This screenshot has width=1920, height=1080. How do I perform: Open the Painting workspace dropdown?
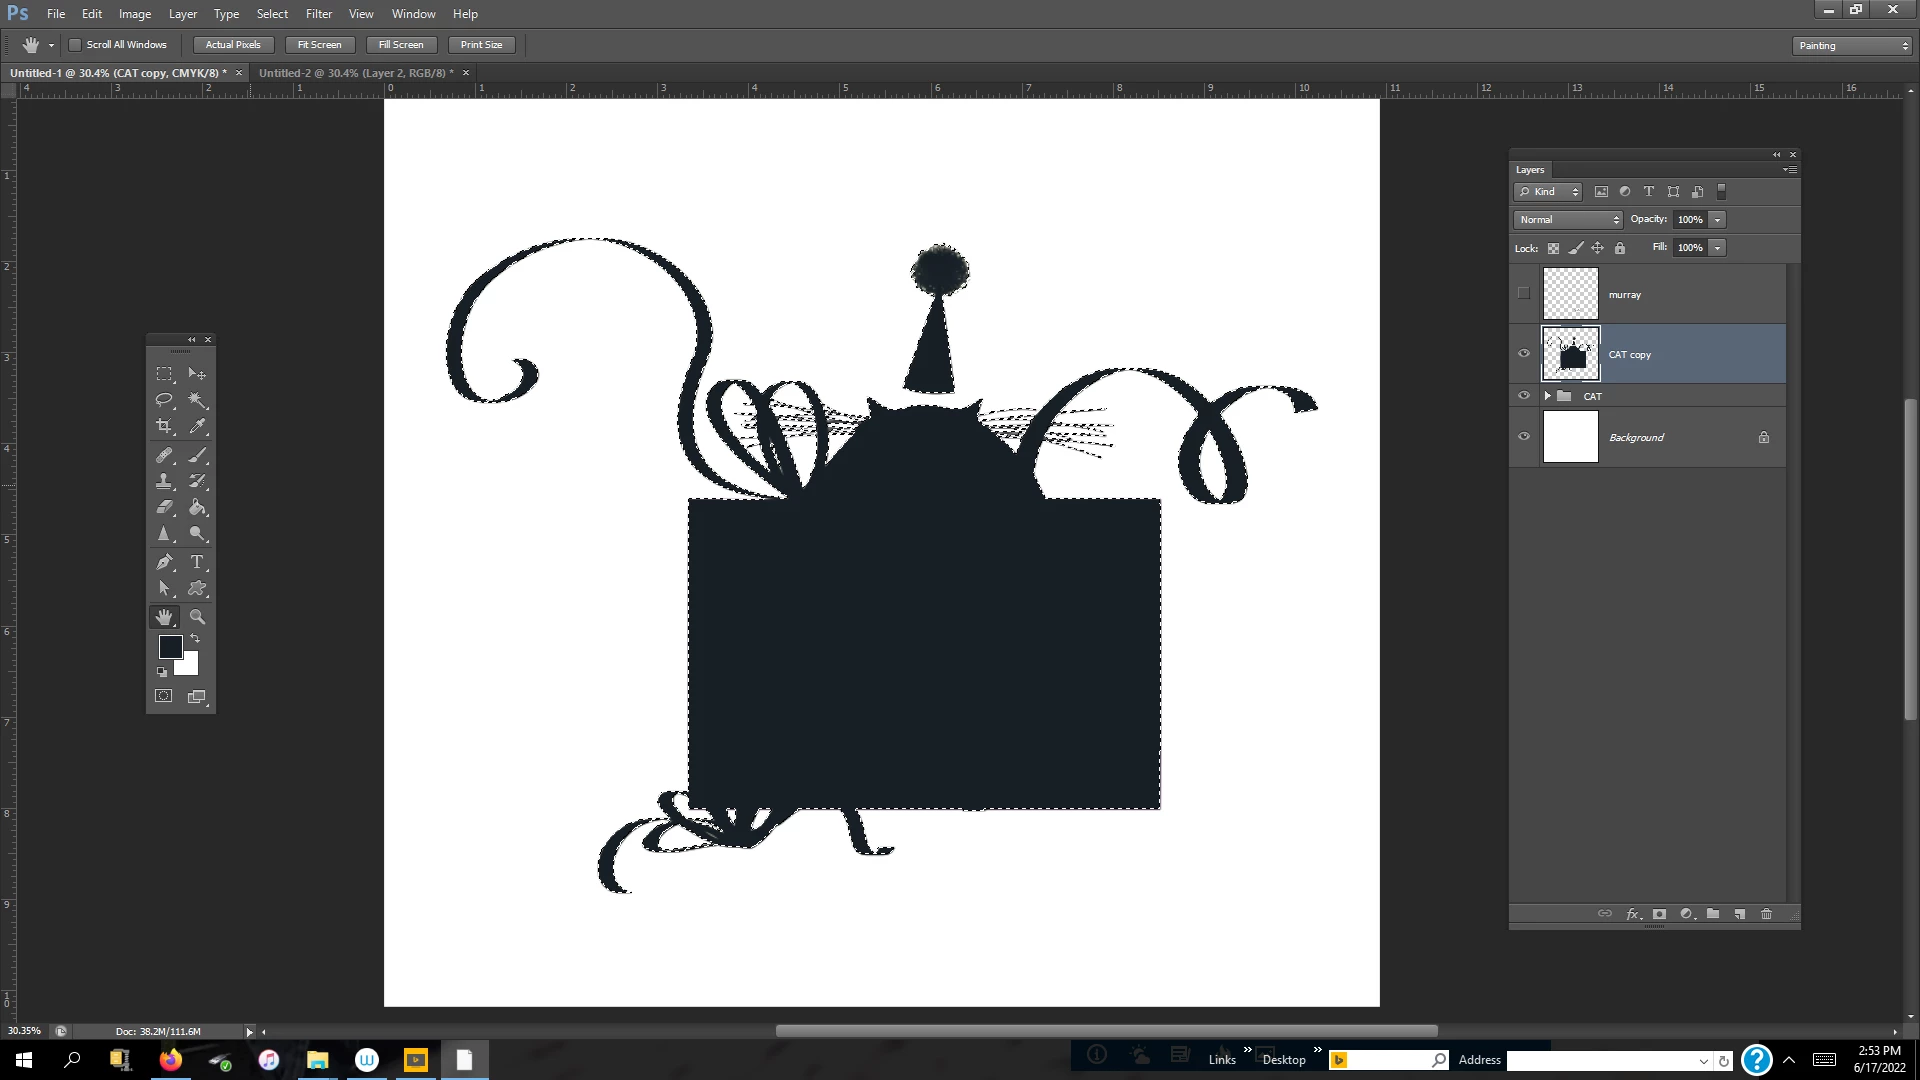[x=1853, y=46]
